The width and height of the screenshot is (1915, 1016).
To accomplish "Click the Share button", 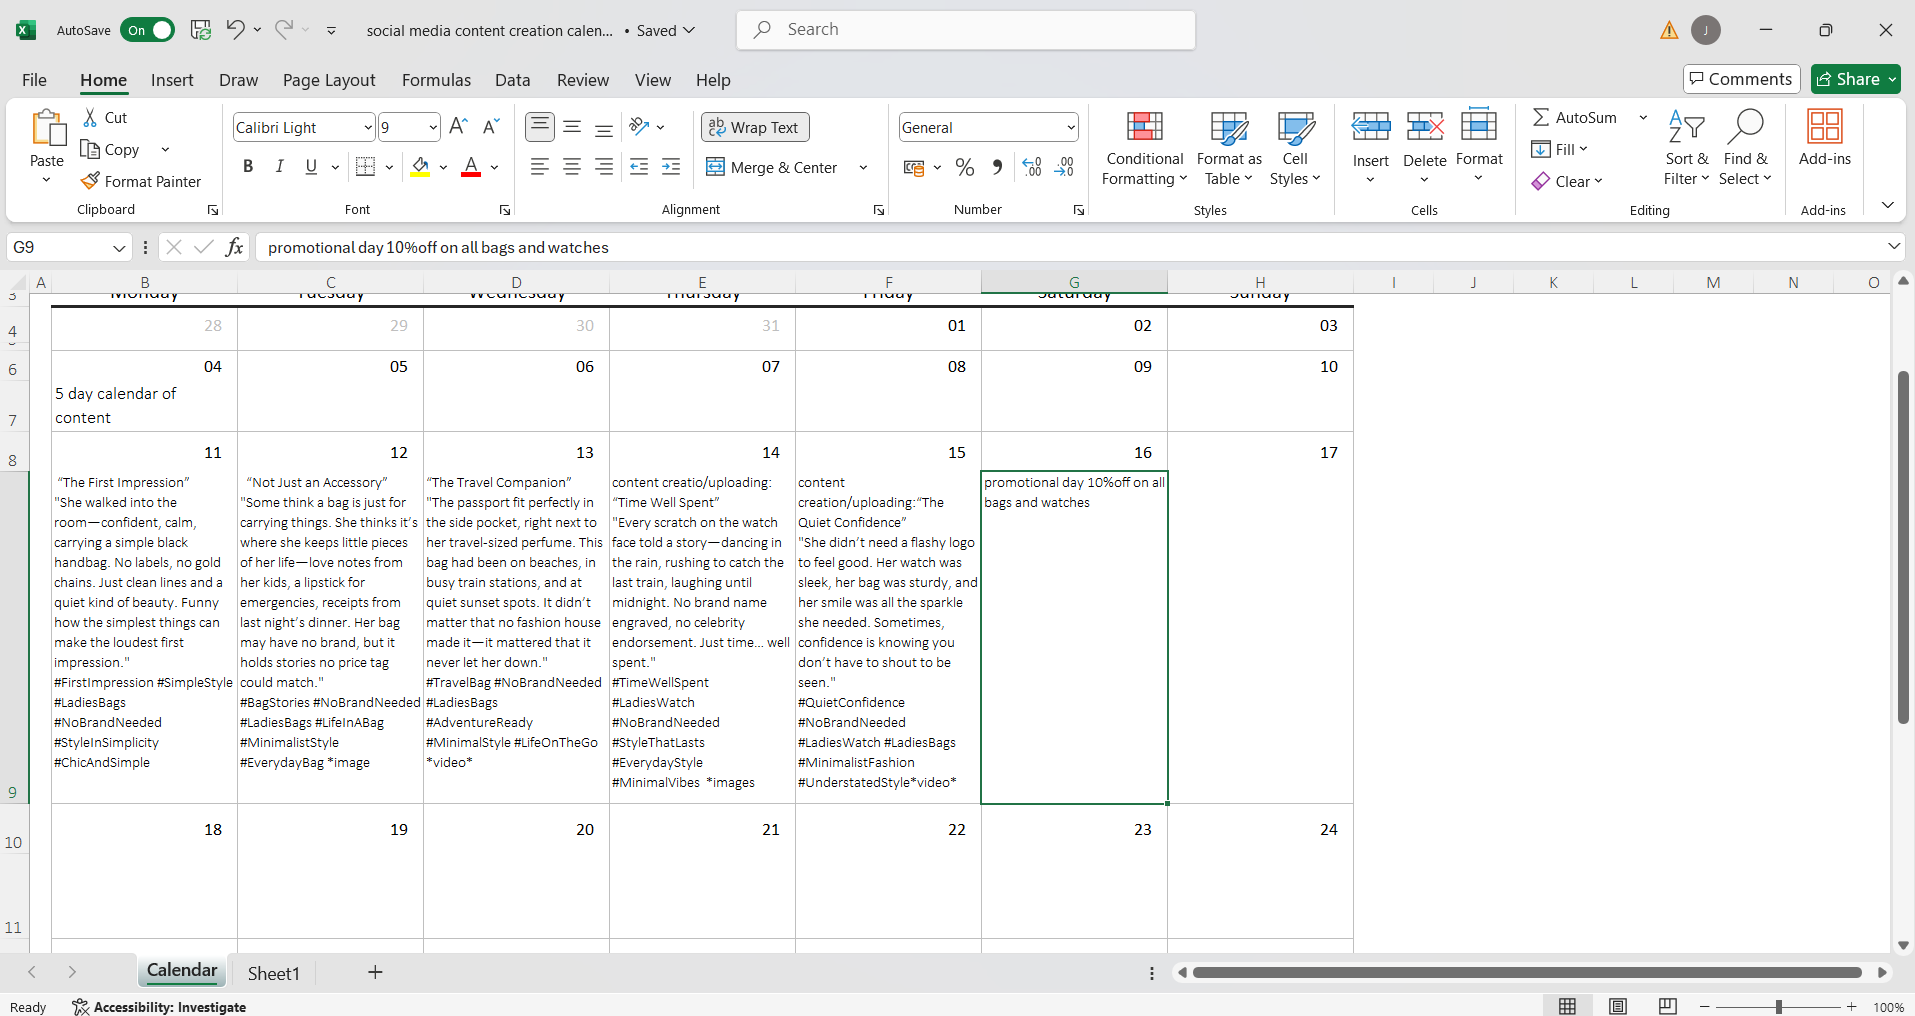I will (1847, 79).
